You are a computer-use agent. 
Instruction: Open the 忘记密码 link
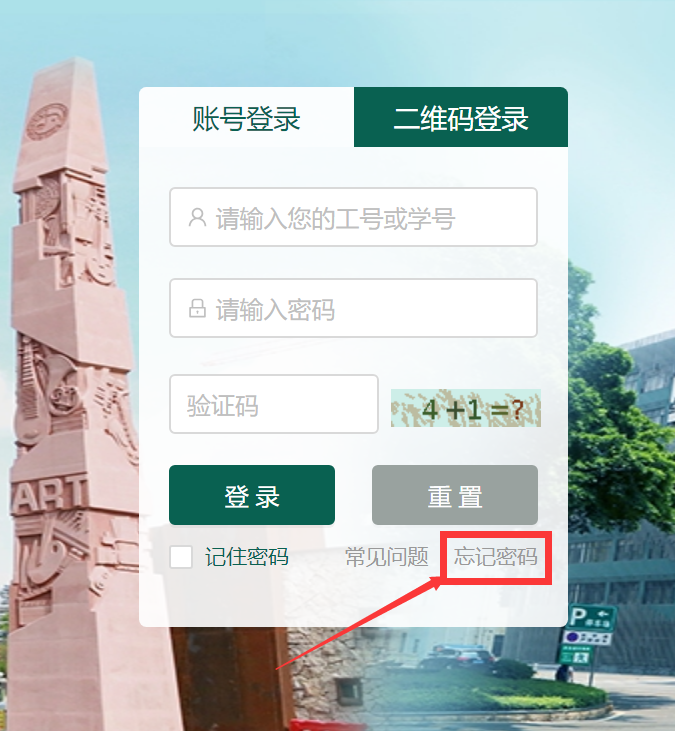point(496,557)
